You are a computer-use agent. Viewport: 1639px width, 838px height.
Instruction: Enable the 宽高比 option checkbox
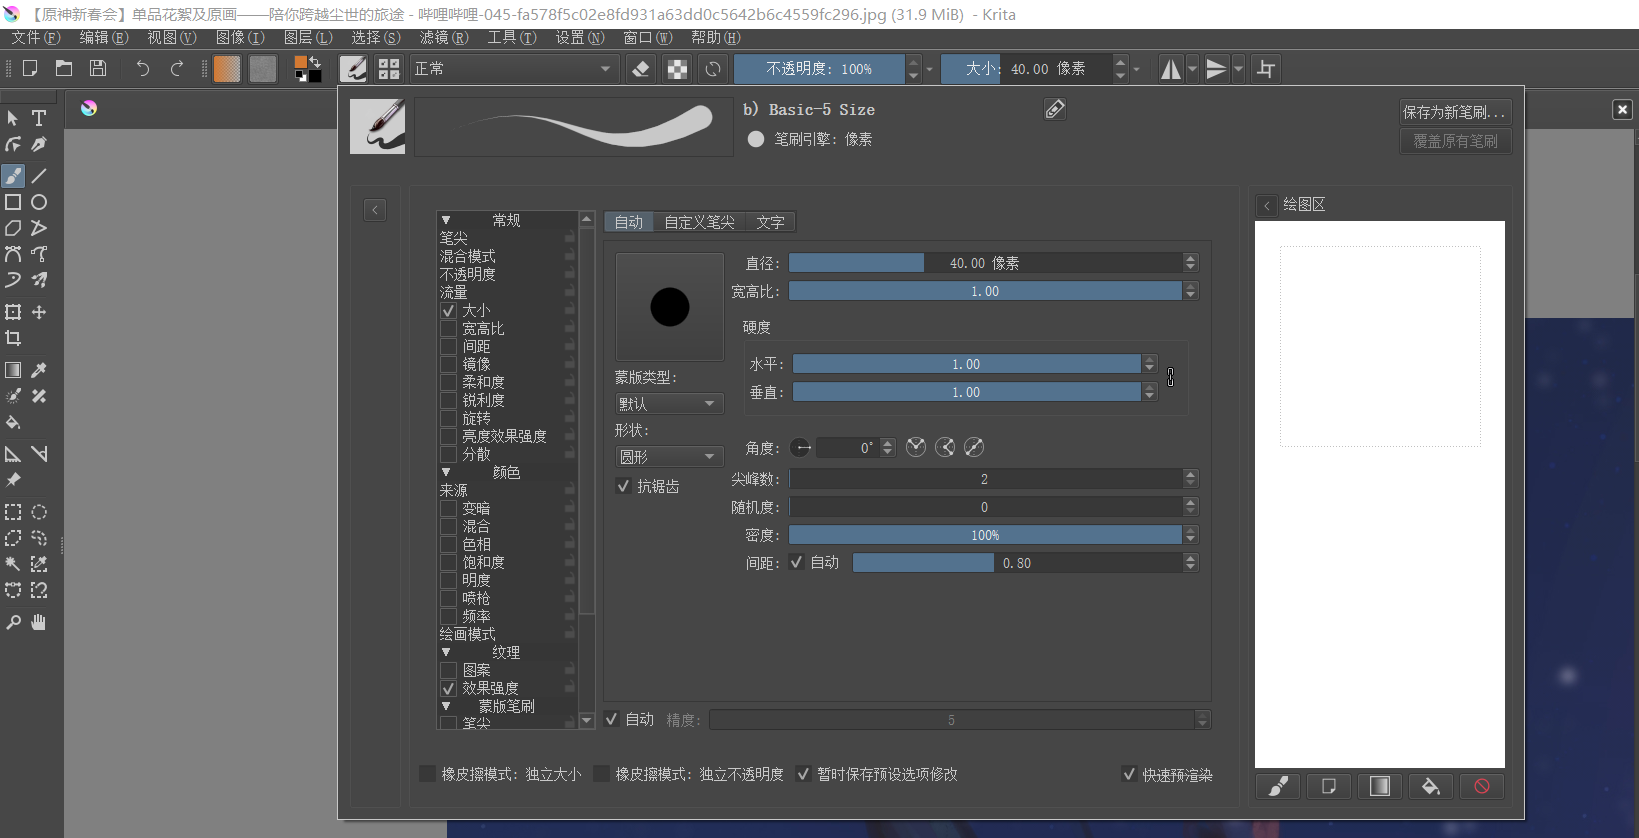pos(449,329)
